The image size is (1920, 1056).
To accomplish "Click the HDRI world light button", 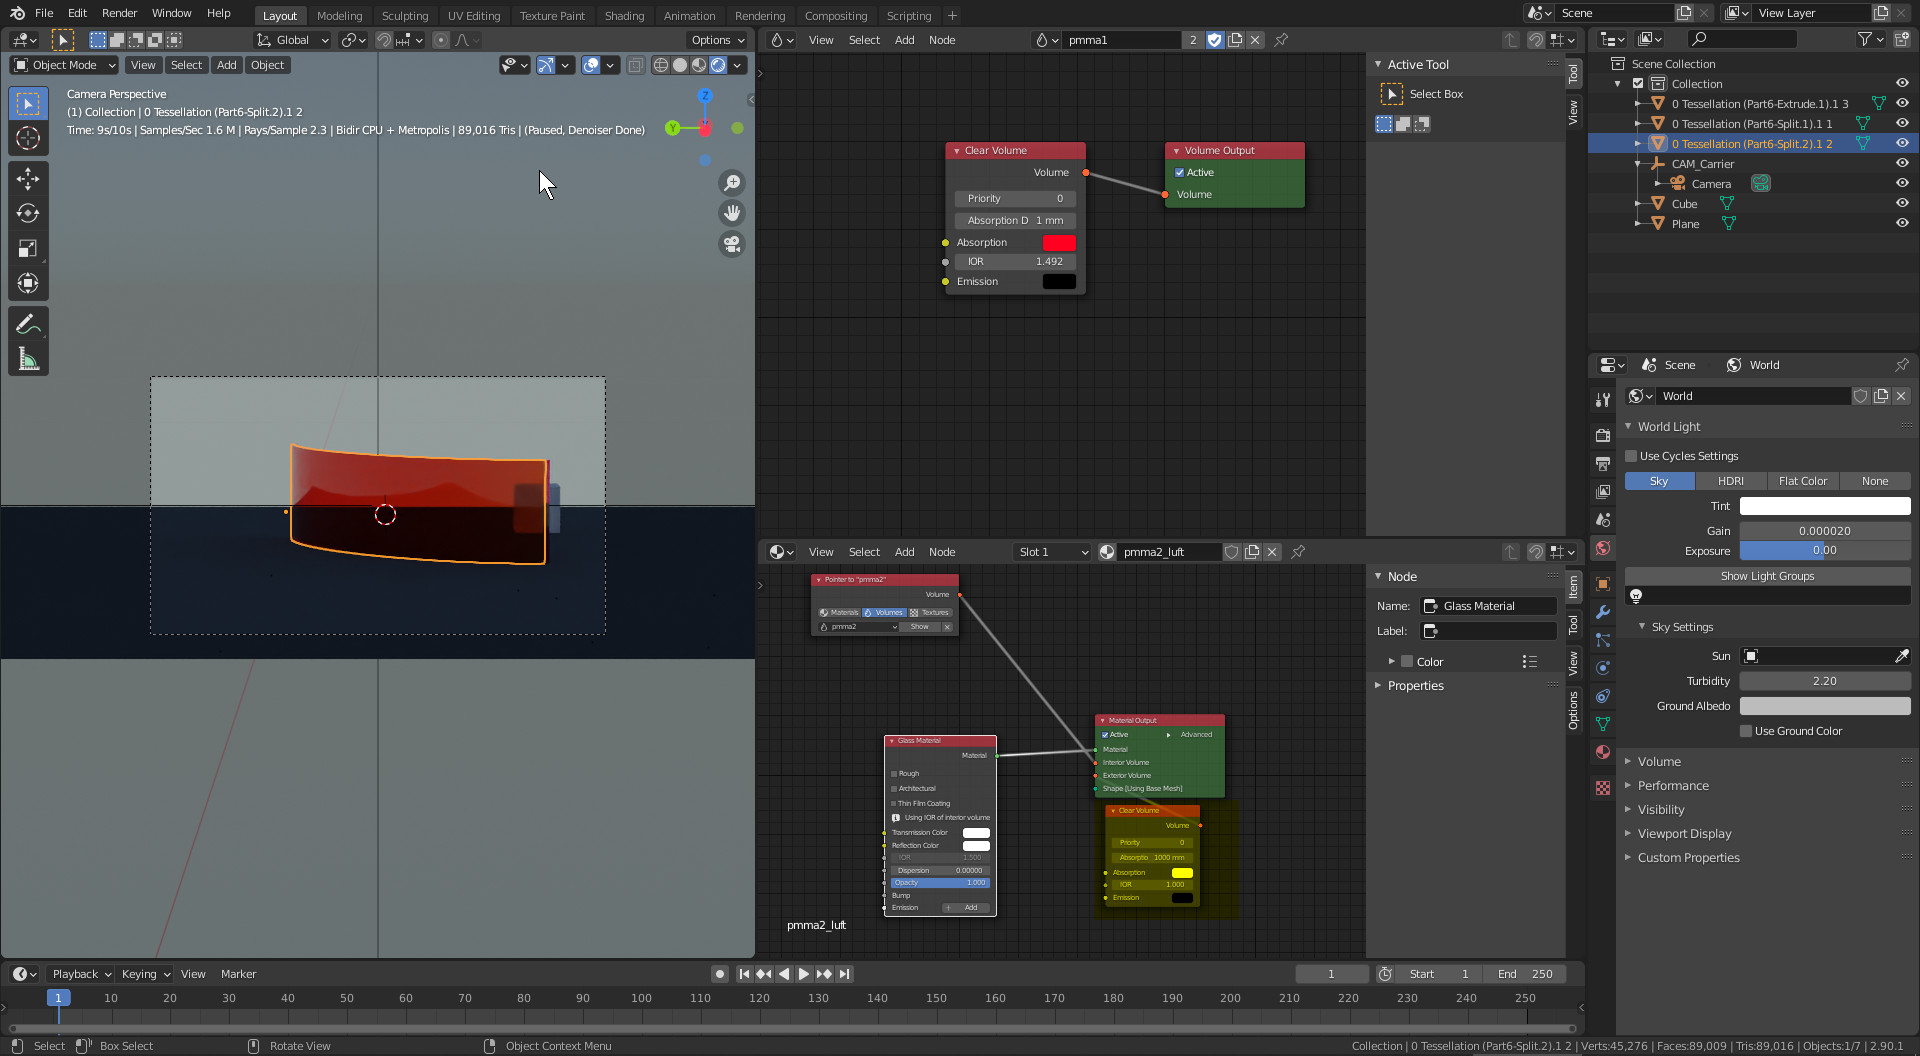I will tap(1730, 481).
